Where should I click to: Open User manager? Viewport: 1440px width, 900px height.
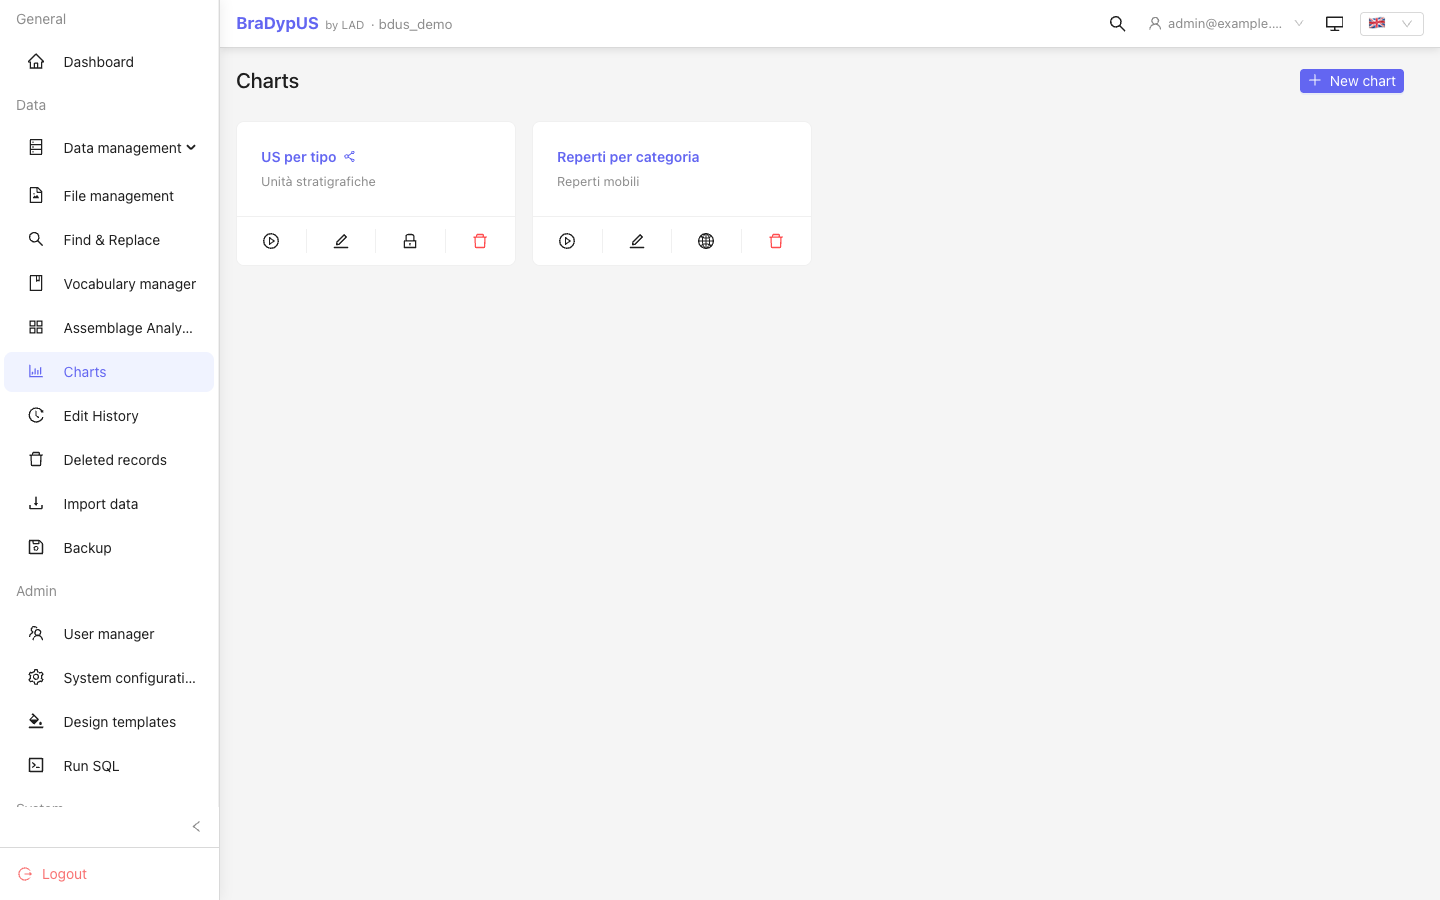pos(109,634)
